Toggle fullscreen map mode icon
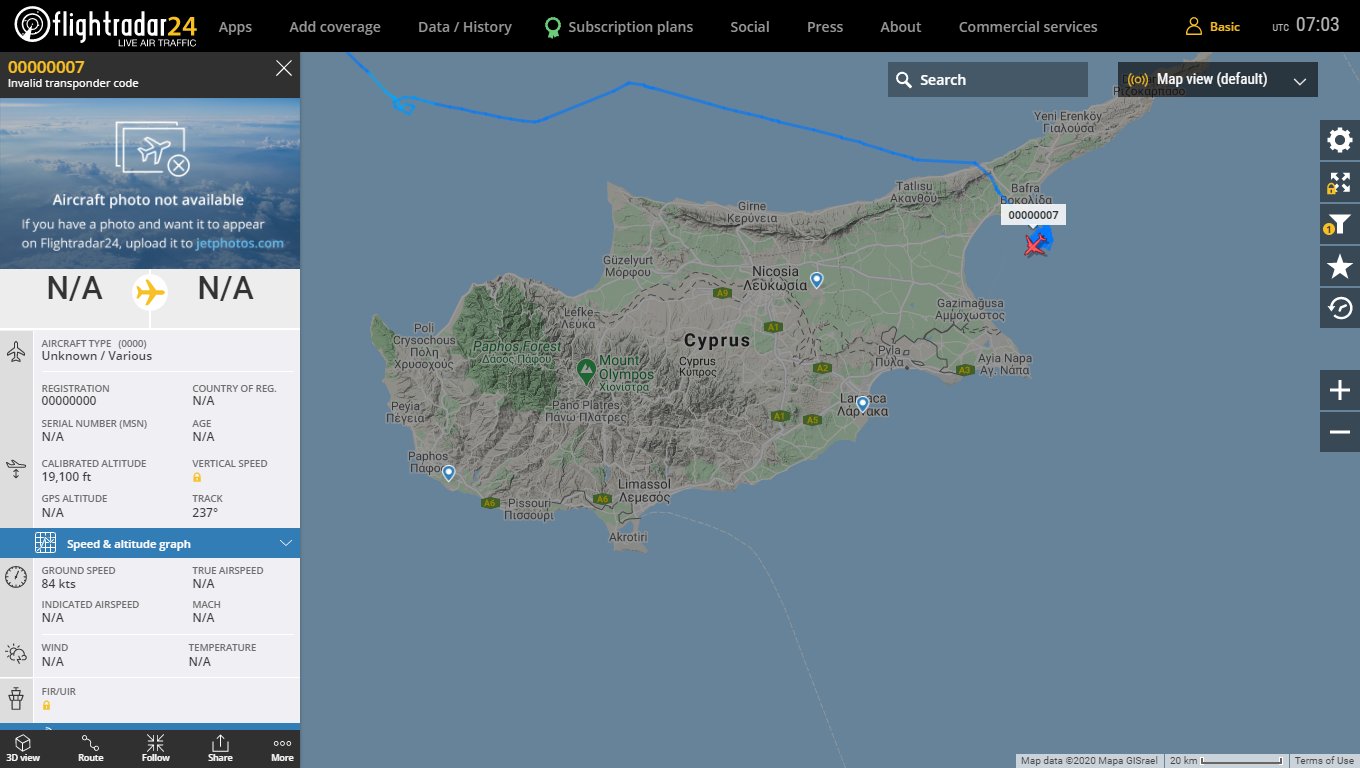 (1339, 183)
